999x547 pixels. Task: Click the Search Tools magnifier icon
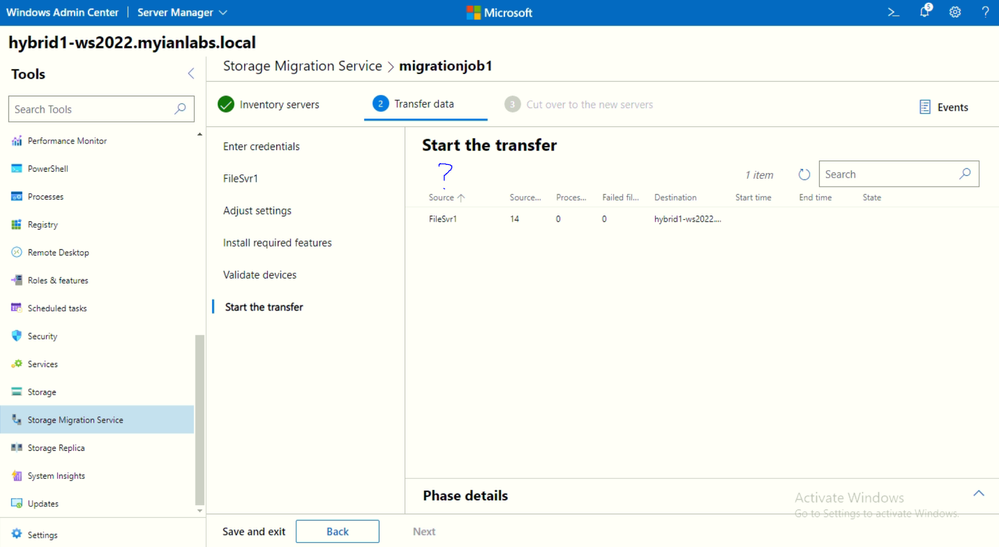point(180,109)
